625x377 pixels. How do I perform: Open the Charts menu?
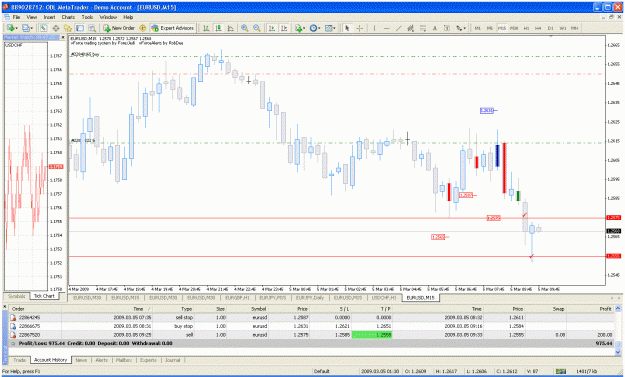pos(68,17)
